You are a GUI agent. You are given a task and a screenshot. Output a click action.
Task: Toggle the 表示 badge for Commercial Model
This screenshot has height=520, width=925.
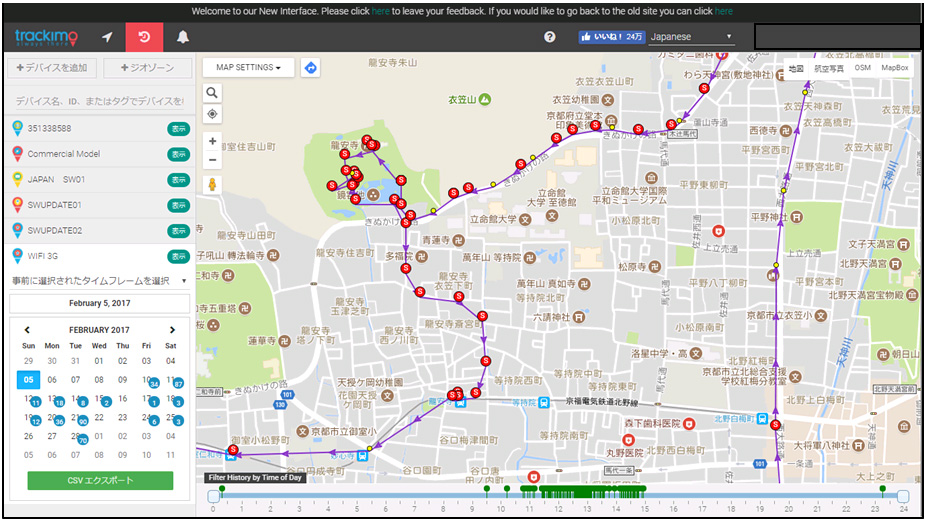(179, 154)
